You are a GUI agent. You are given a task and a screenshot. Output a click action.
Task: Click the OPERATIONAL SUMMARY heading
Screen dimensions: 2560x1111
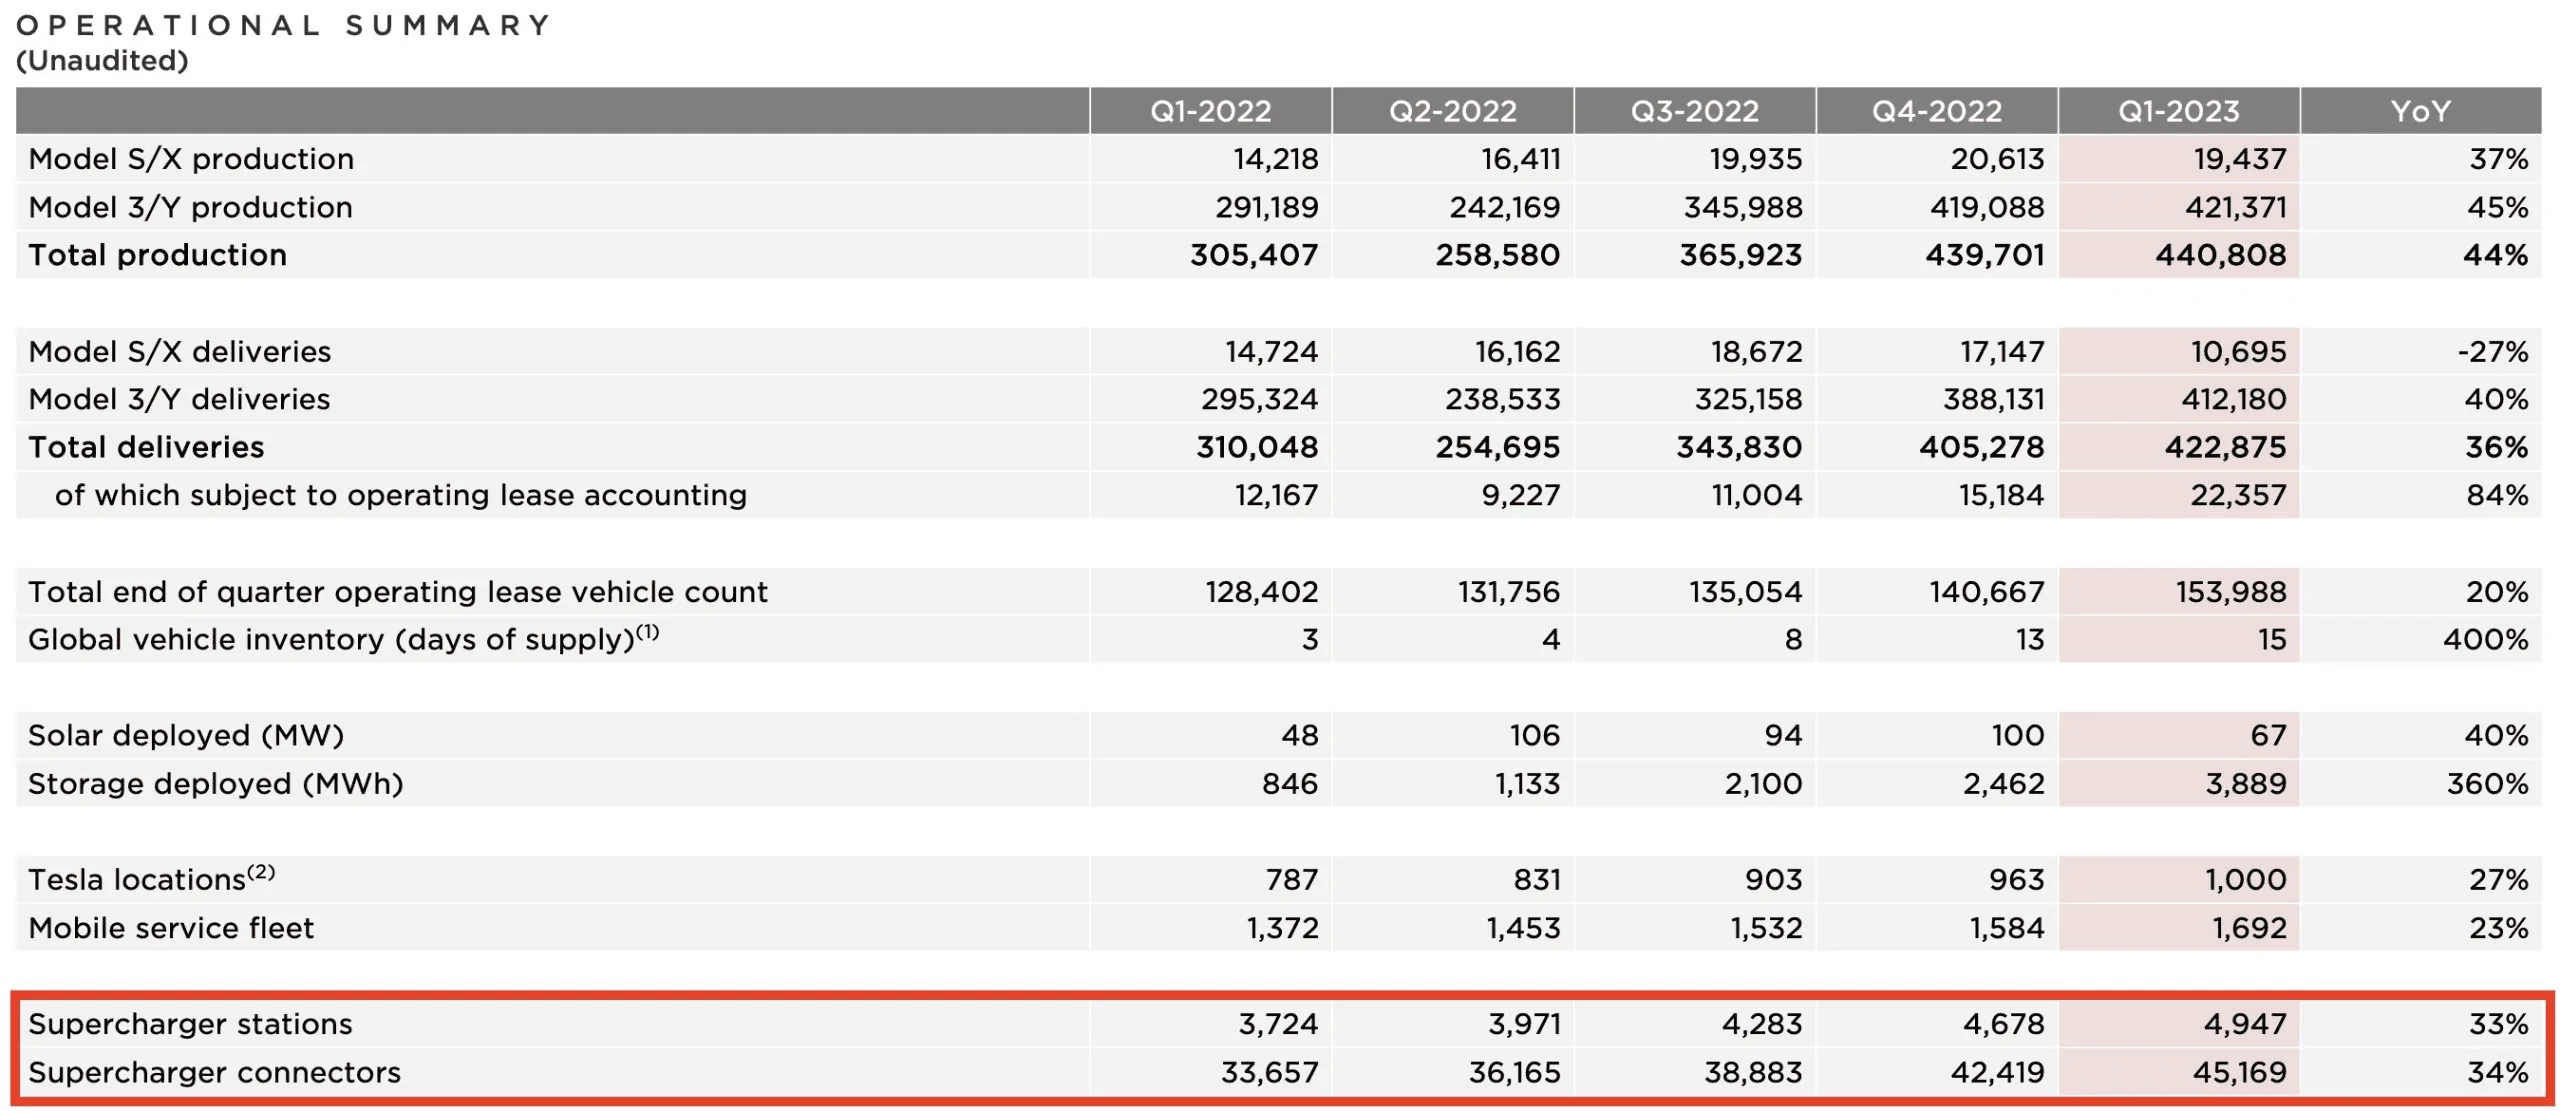point(284,25)
